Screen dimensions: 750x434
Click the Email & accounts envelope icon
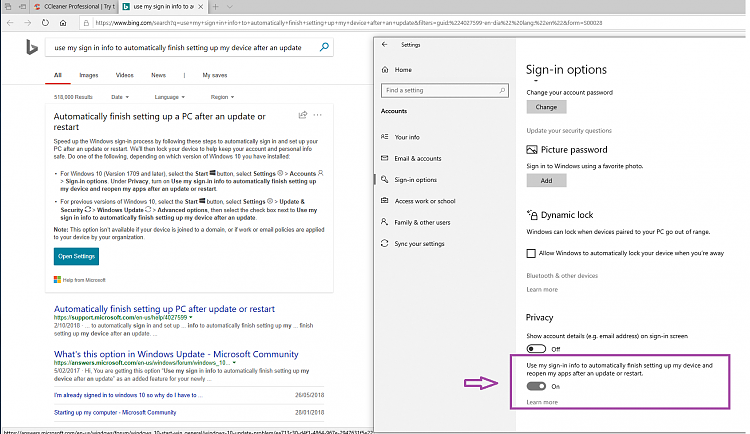(x=385, y=158)
